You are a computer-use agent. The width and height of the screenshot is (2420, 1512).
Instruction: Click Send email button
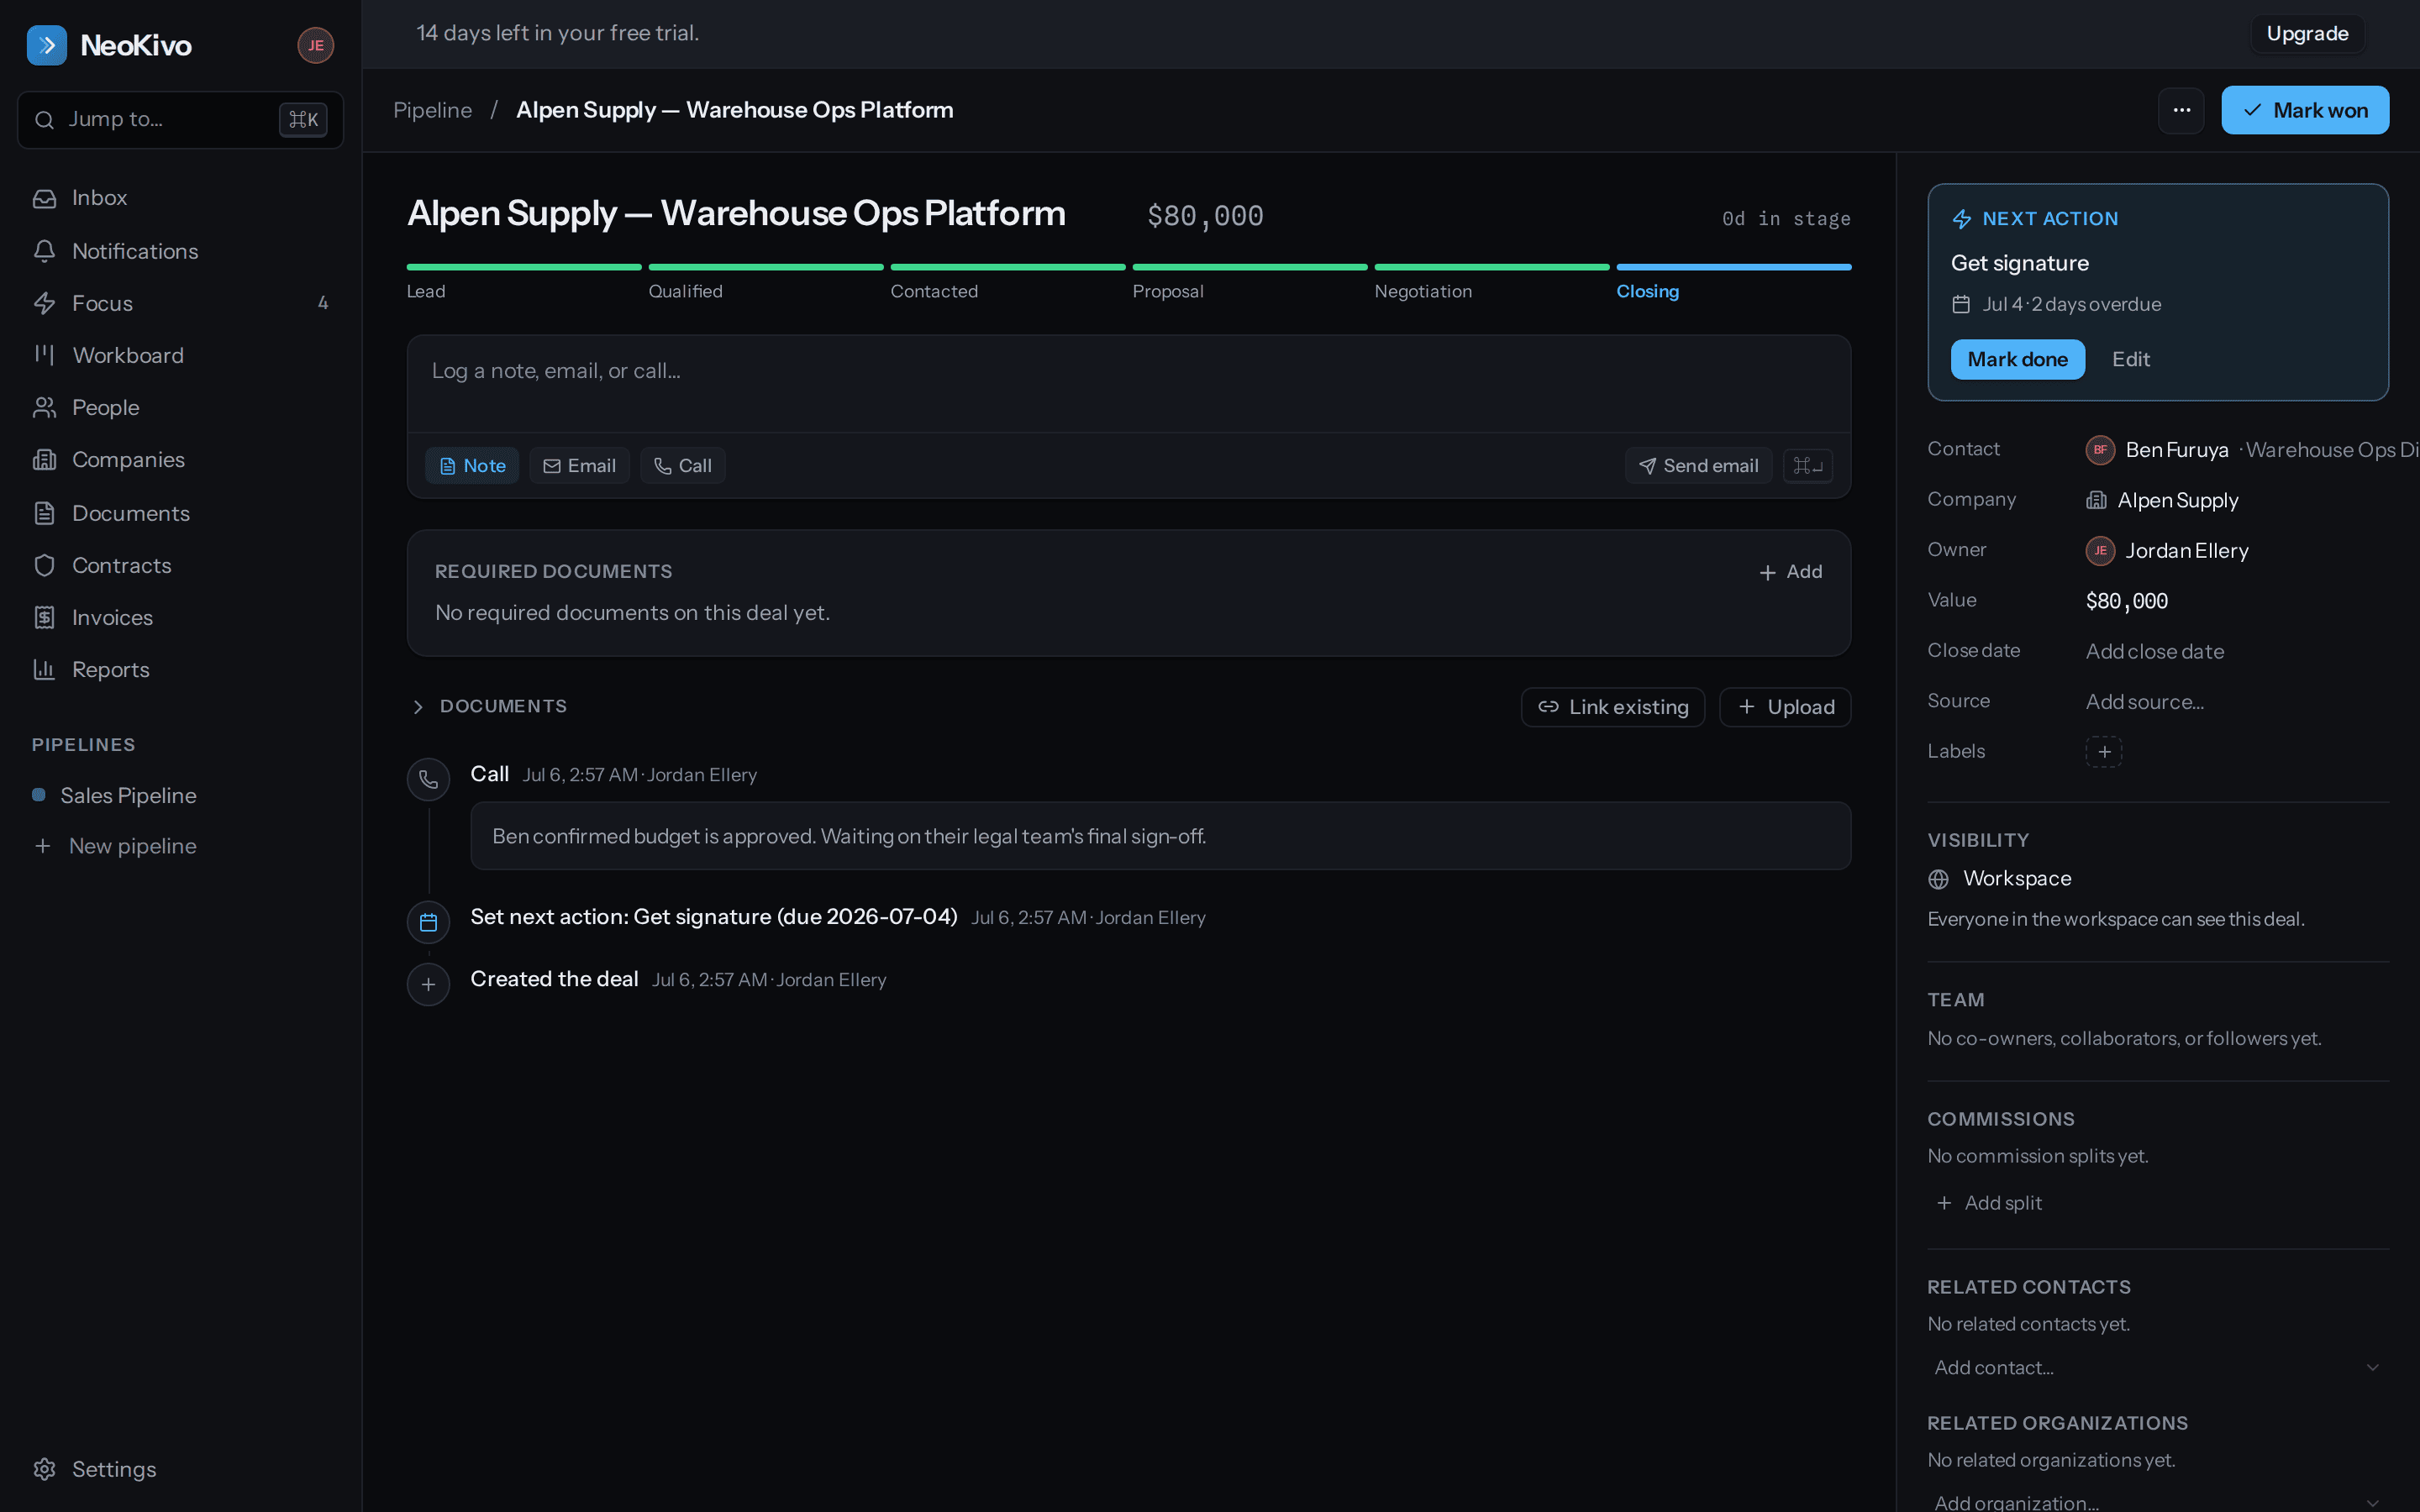click(1698, 466)
